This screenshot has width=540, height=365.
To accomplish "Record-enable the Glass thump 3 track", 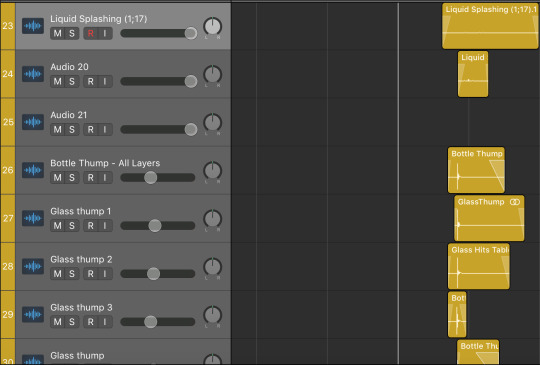I will (90, 322).
